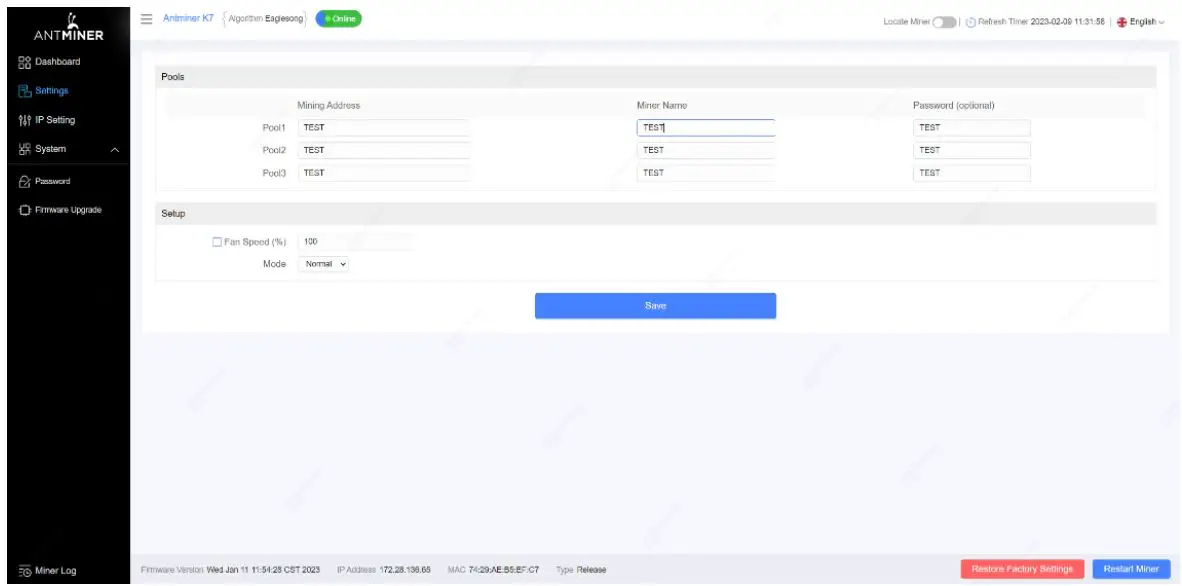Click the Password lock icon

24,181
